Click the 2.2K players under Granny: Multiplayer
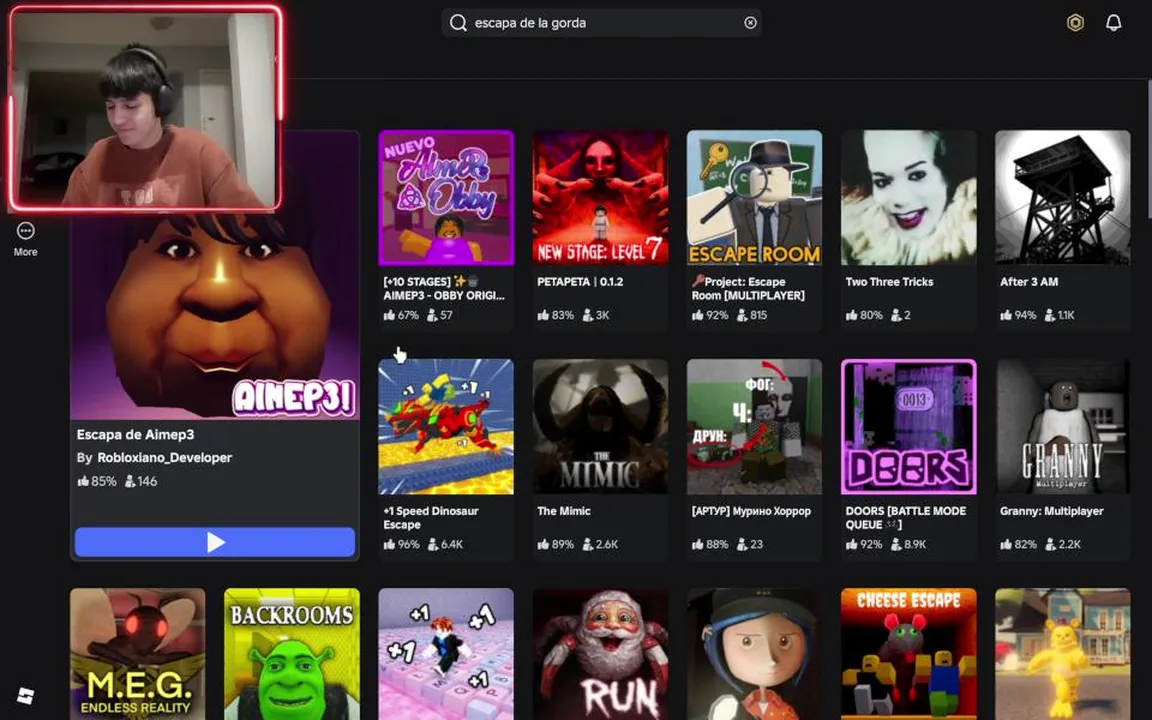Screen dimensions: 1152x720 coord(1063,544)
